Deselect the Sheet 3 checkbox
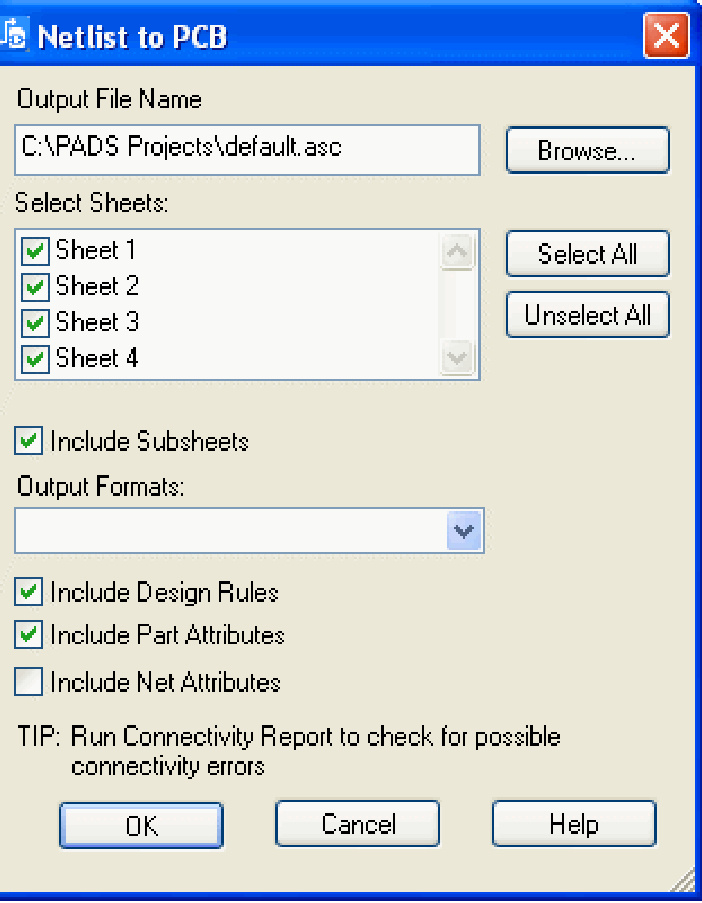Screen dimensions: 702x903 (x=36, y=323)
